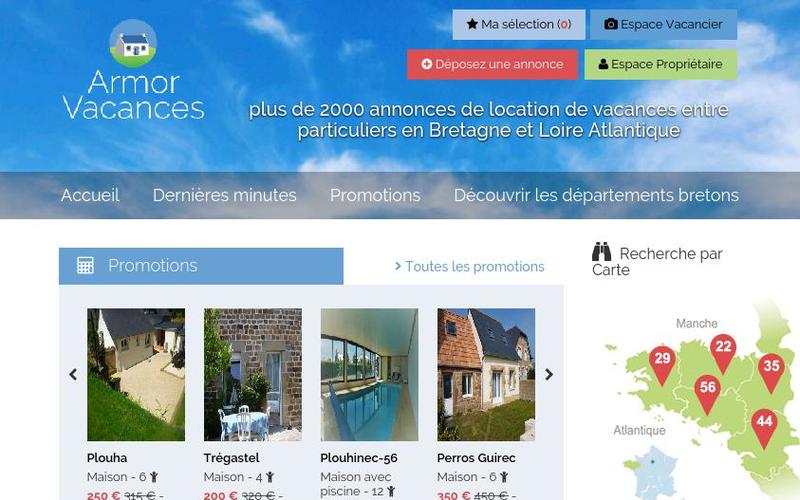Open Plouha house listing thumbnail
This screenshot has height=500, width=800.
[136, 374]
